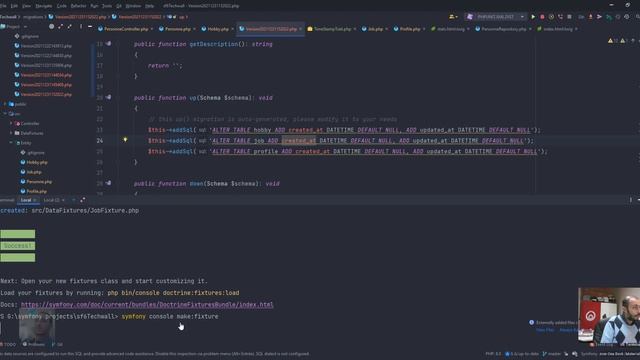Image resolution: width=640 pixels, height=360 pixels.
Task: Expand the DataFixtures folder
Action: (11, 133)
